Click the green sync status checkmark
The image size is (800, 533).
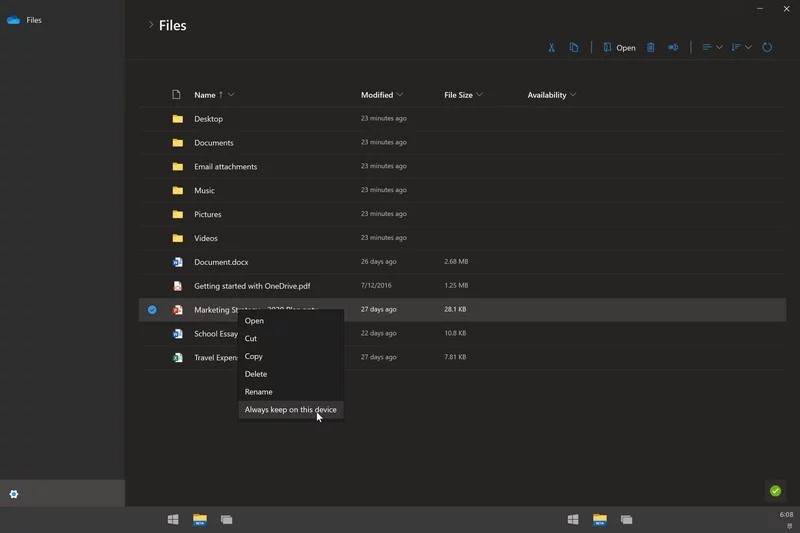pyautogui.click(x=775, y=491)
